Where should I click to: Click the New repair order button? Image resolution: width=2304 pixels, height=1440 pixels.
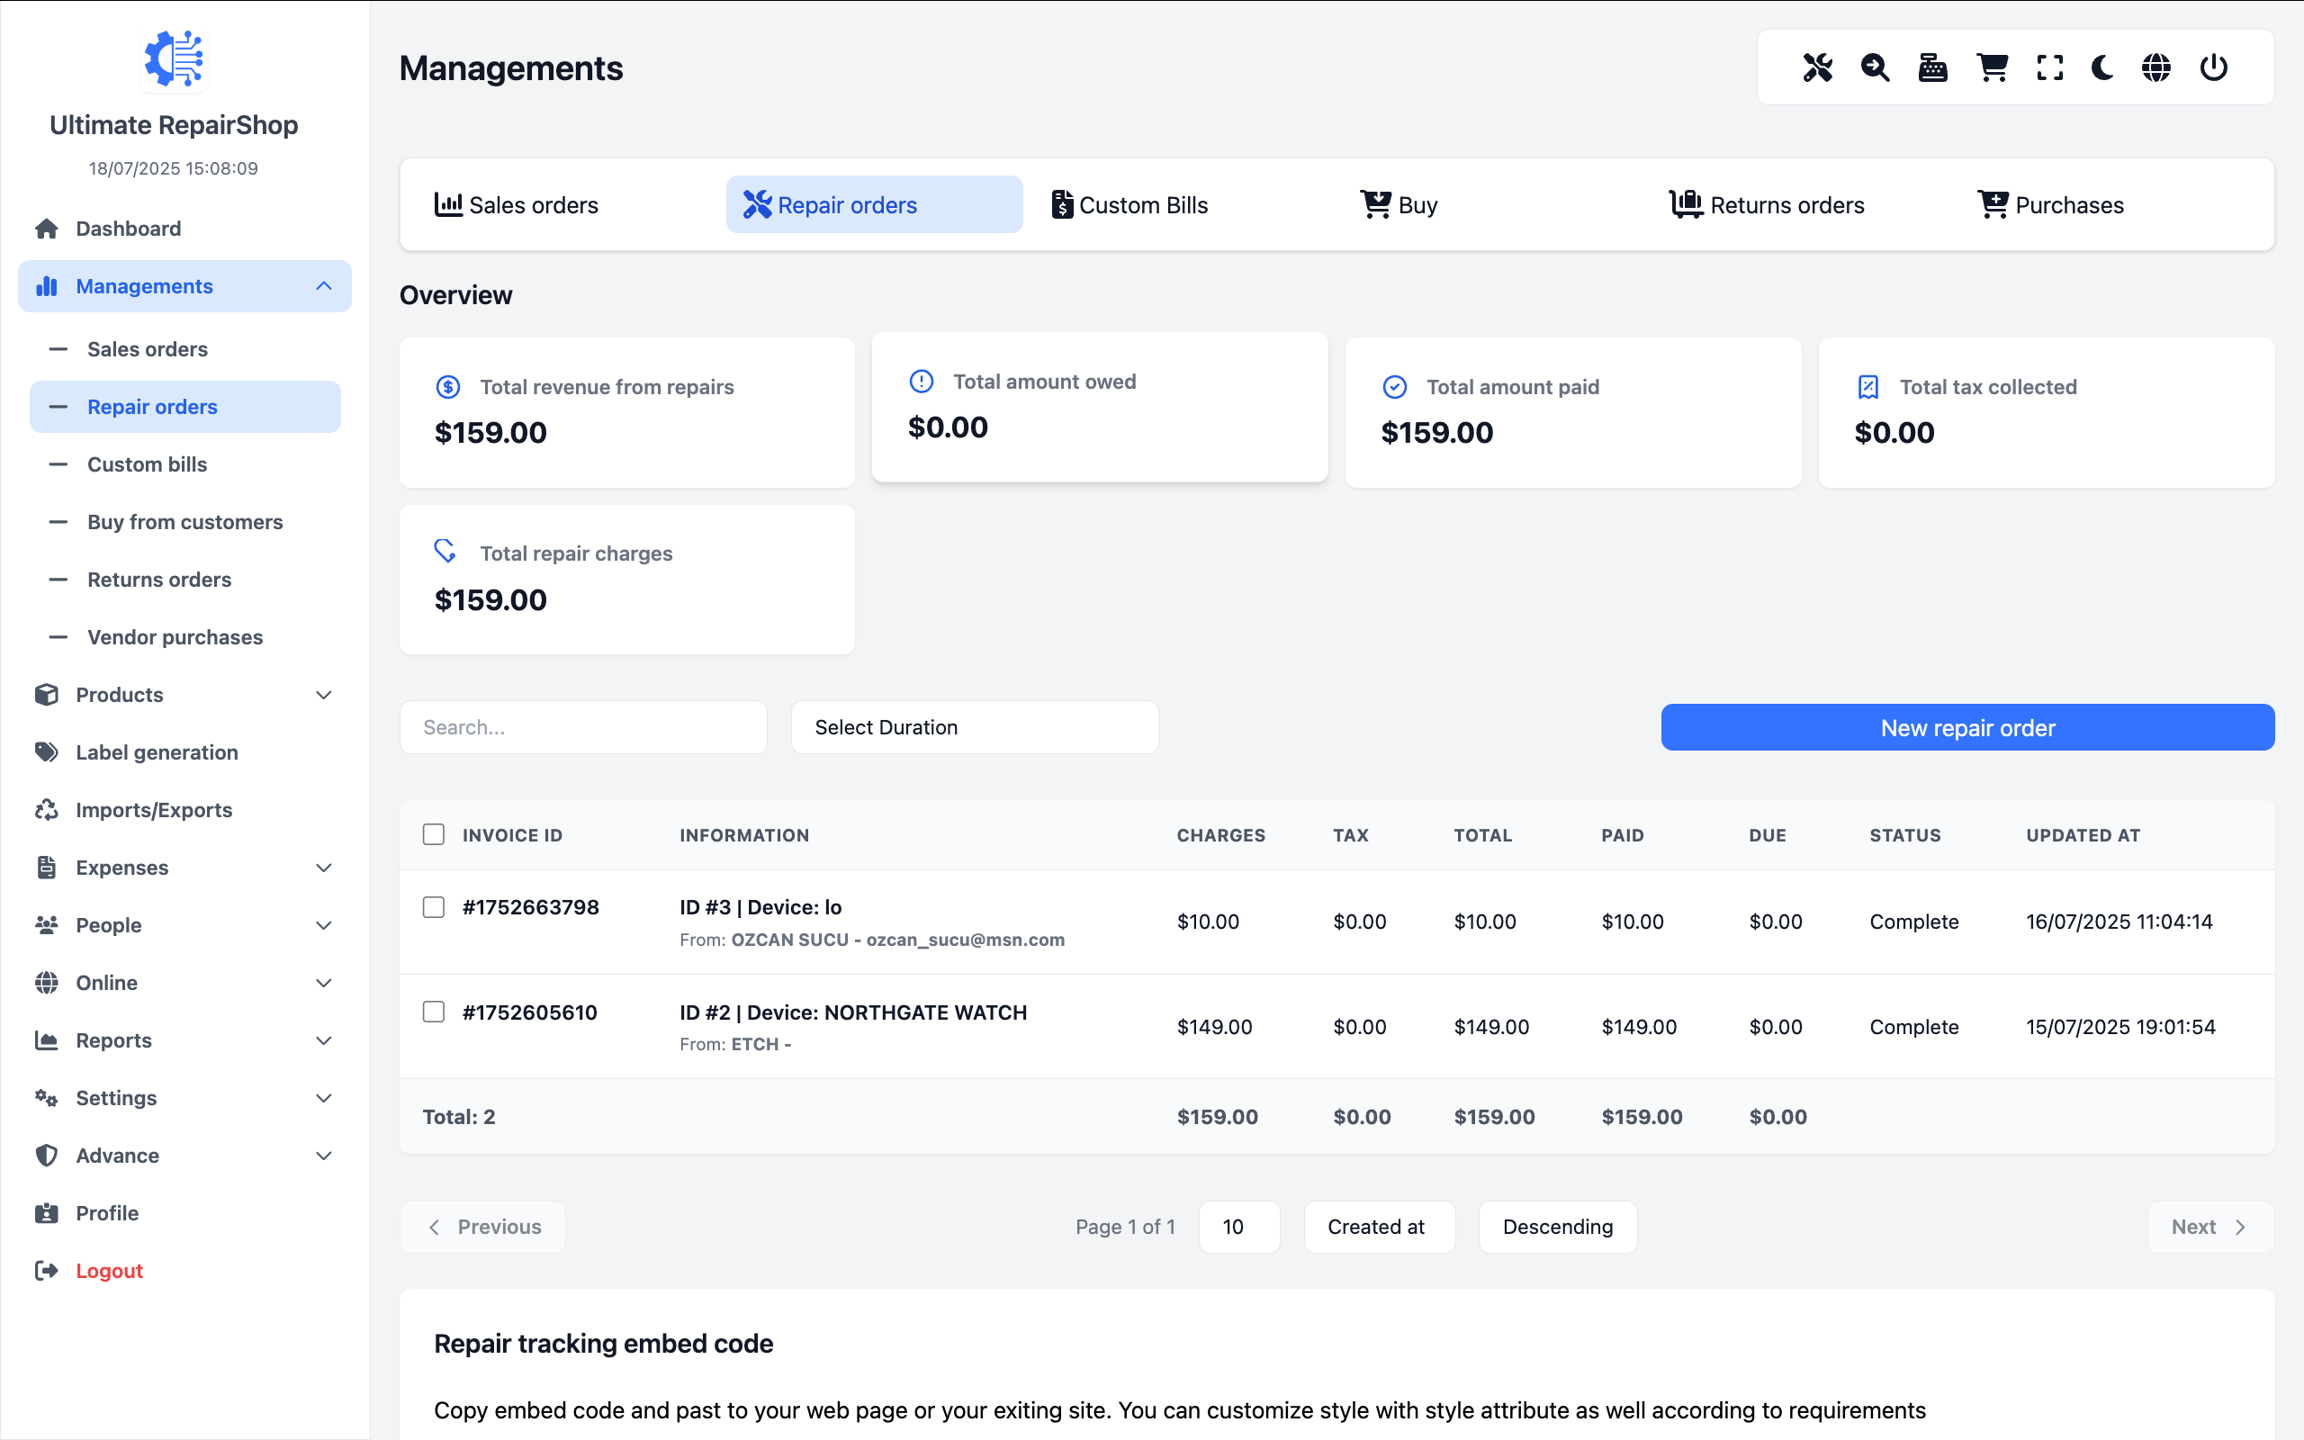point(1967,727)
